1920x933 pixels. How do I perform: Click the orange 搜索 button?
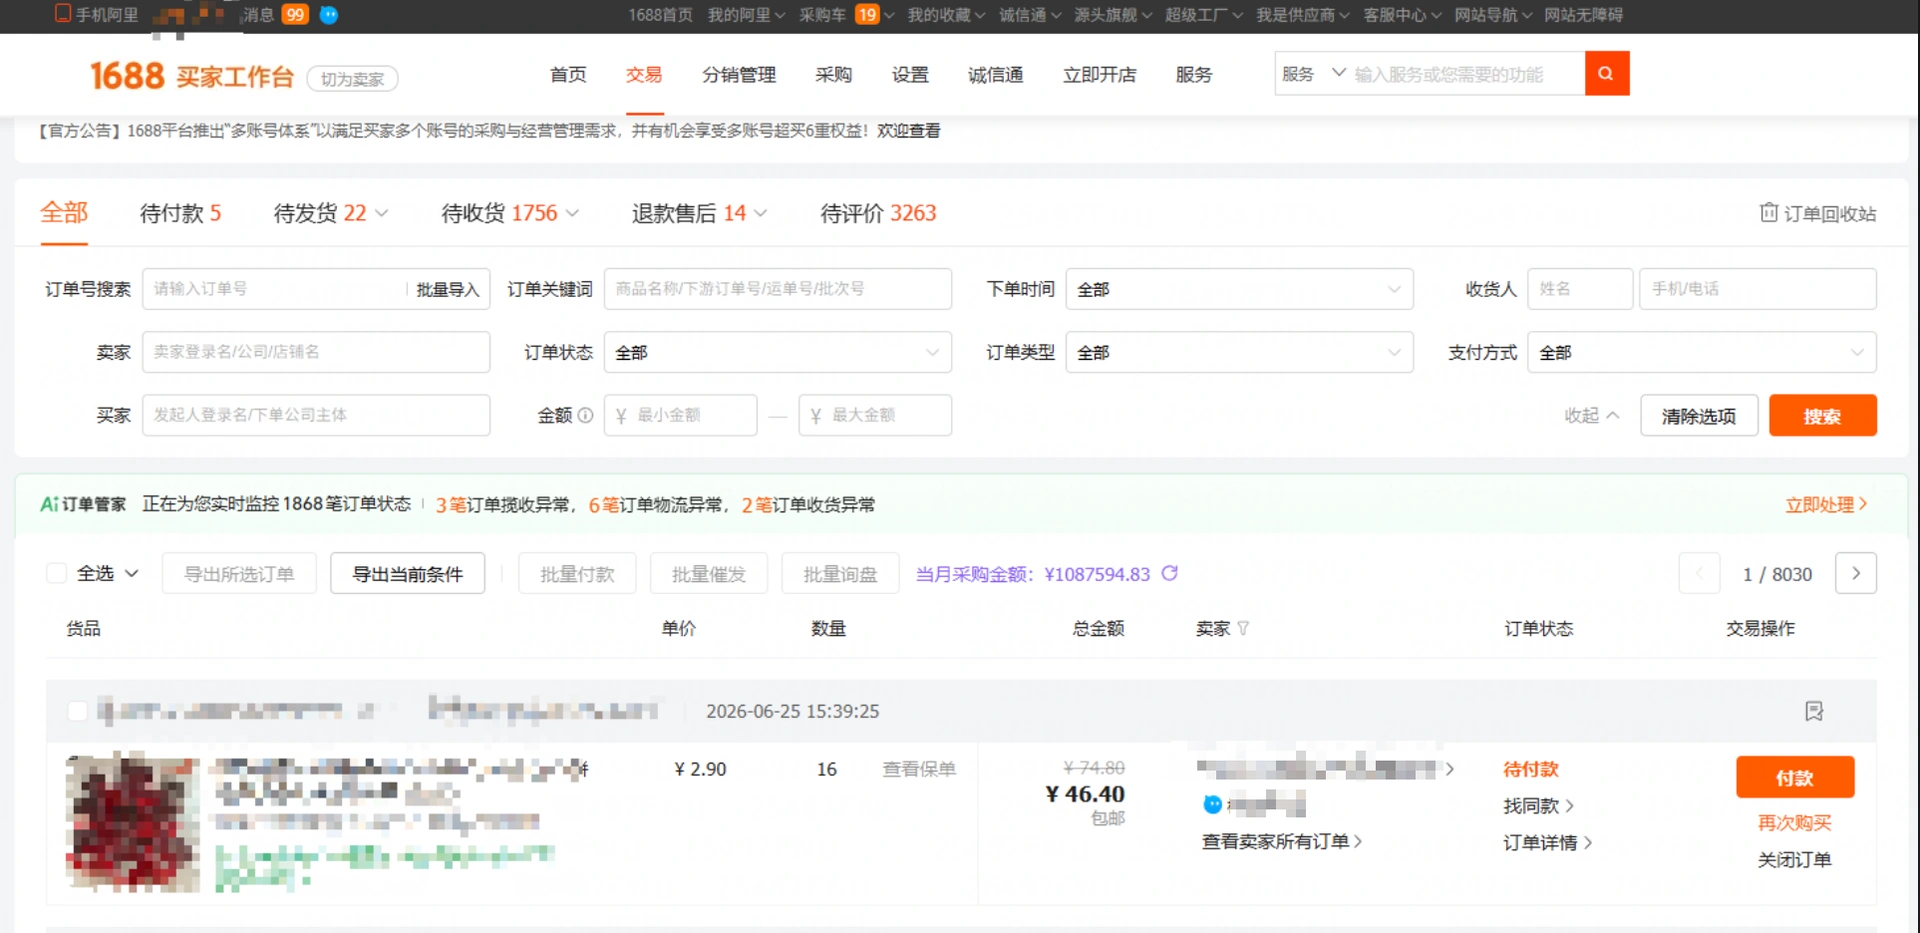point(1822,415)
